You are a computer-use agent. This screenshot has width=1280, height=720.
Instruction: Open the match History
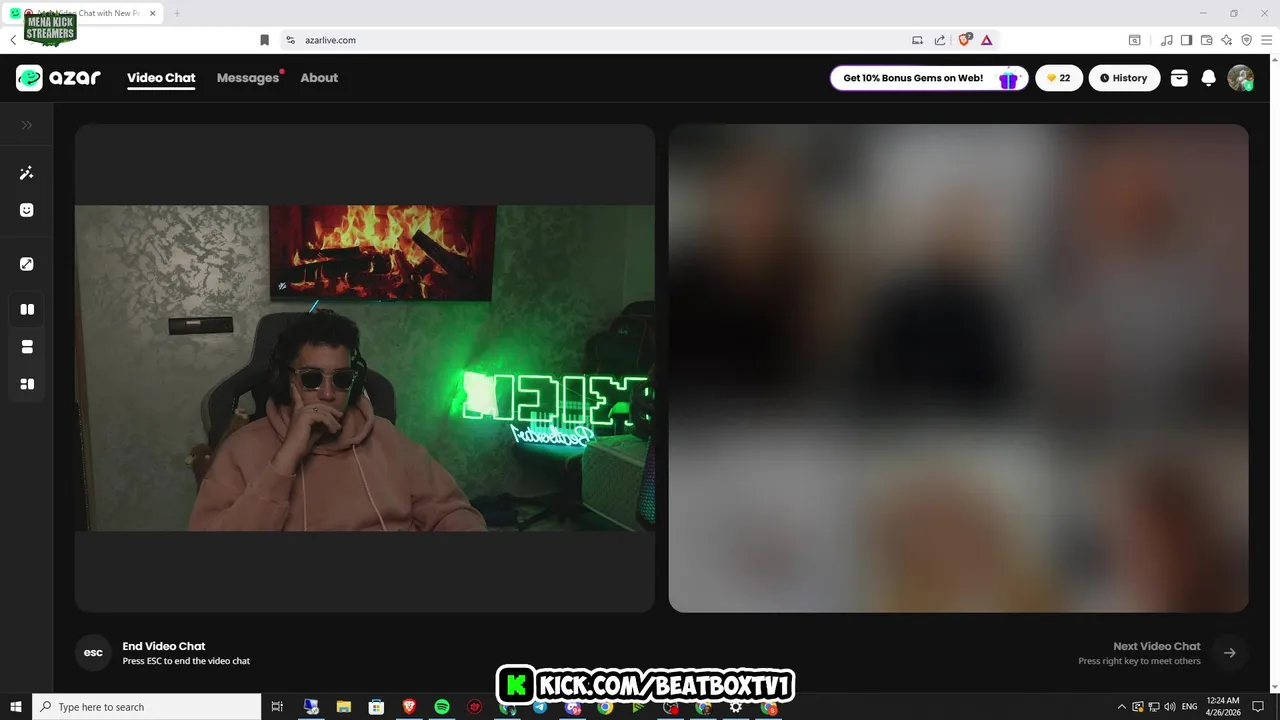point(1124,78)
